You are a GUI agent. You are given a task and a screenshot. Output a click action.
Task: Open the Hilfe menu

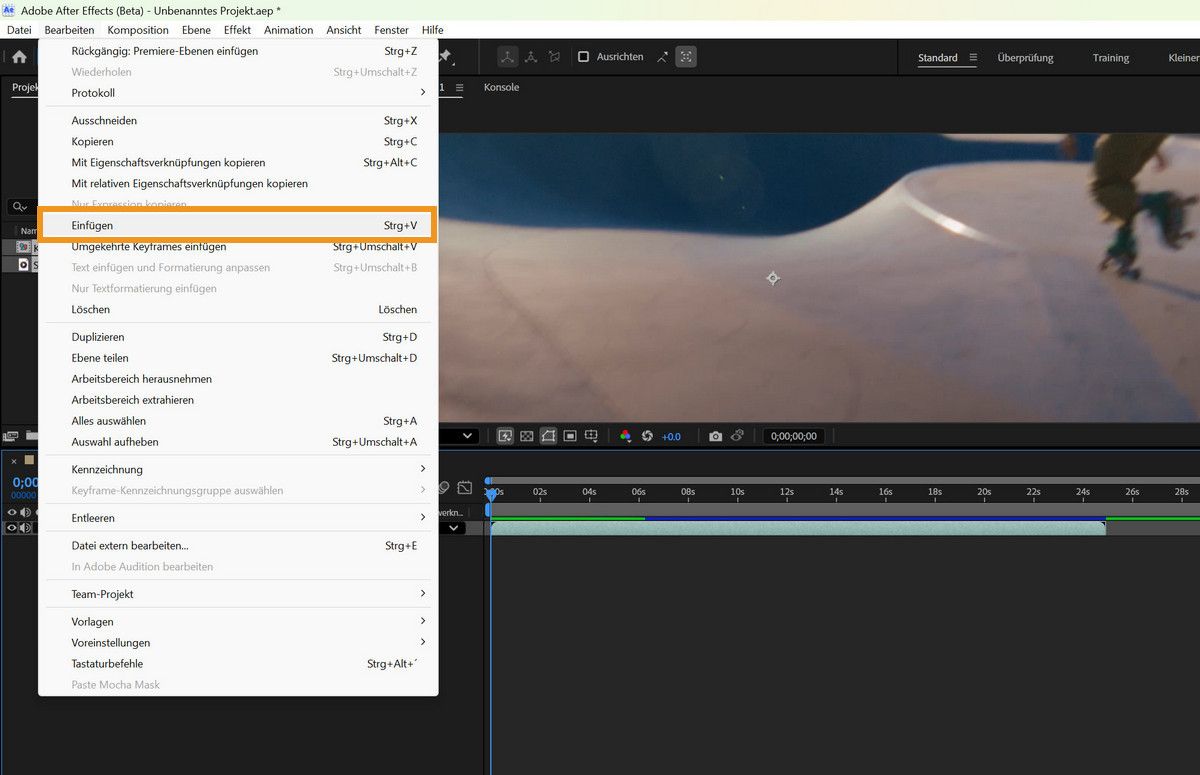tap(432, 30)
